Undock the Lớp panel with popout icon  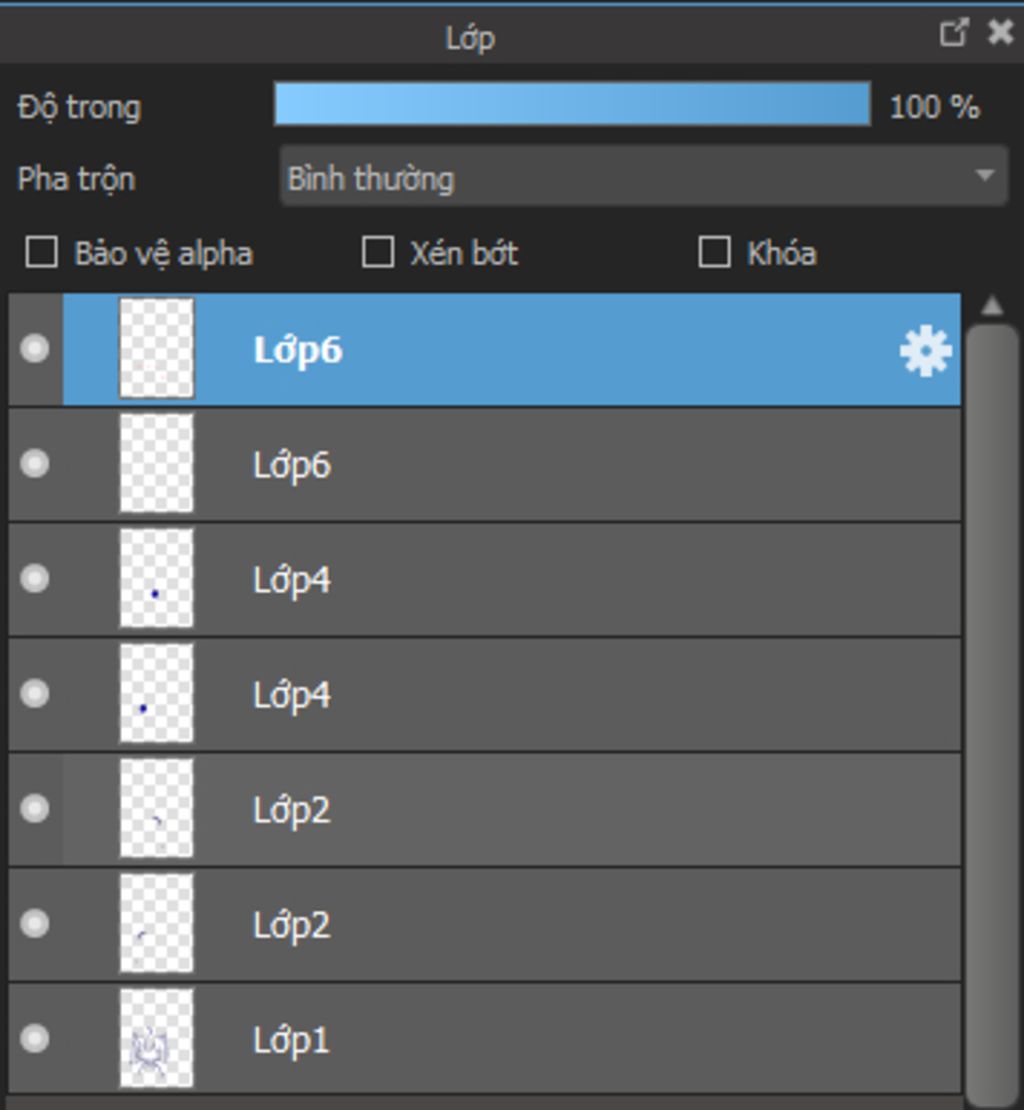[x=953, y=33]
